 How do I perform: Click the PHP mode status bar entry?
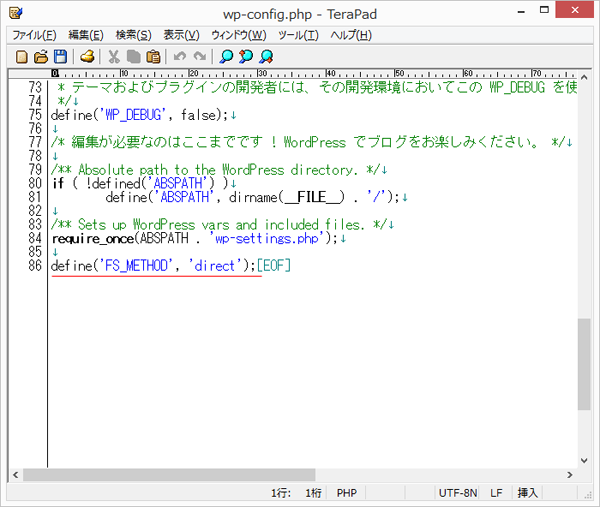[347, 493]
